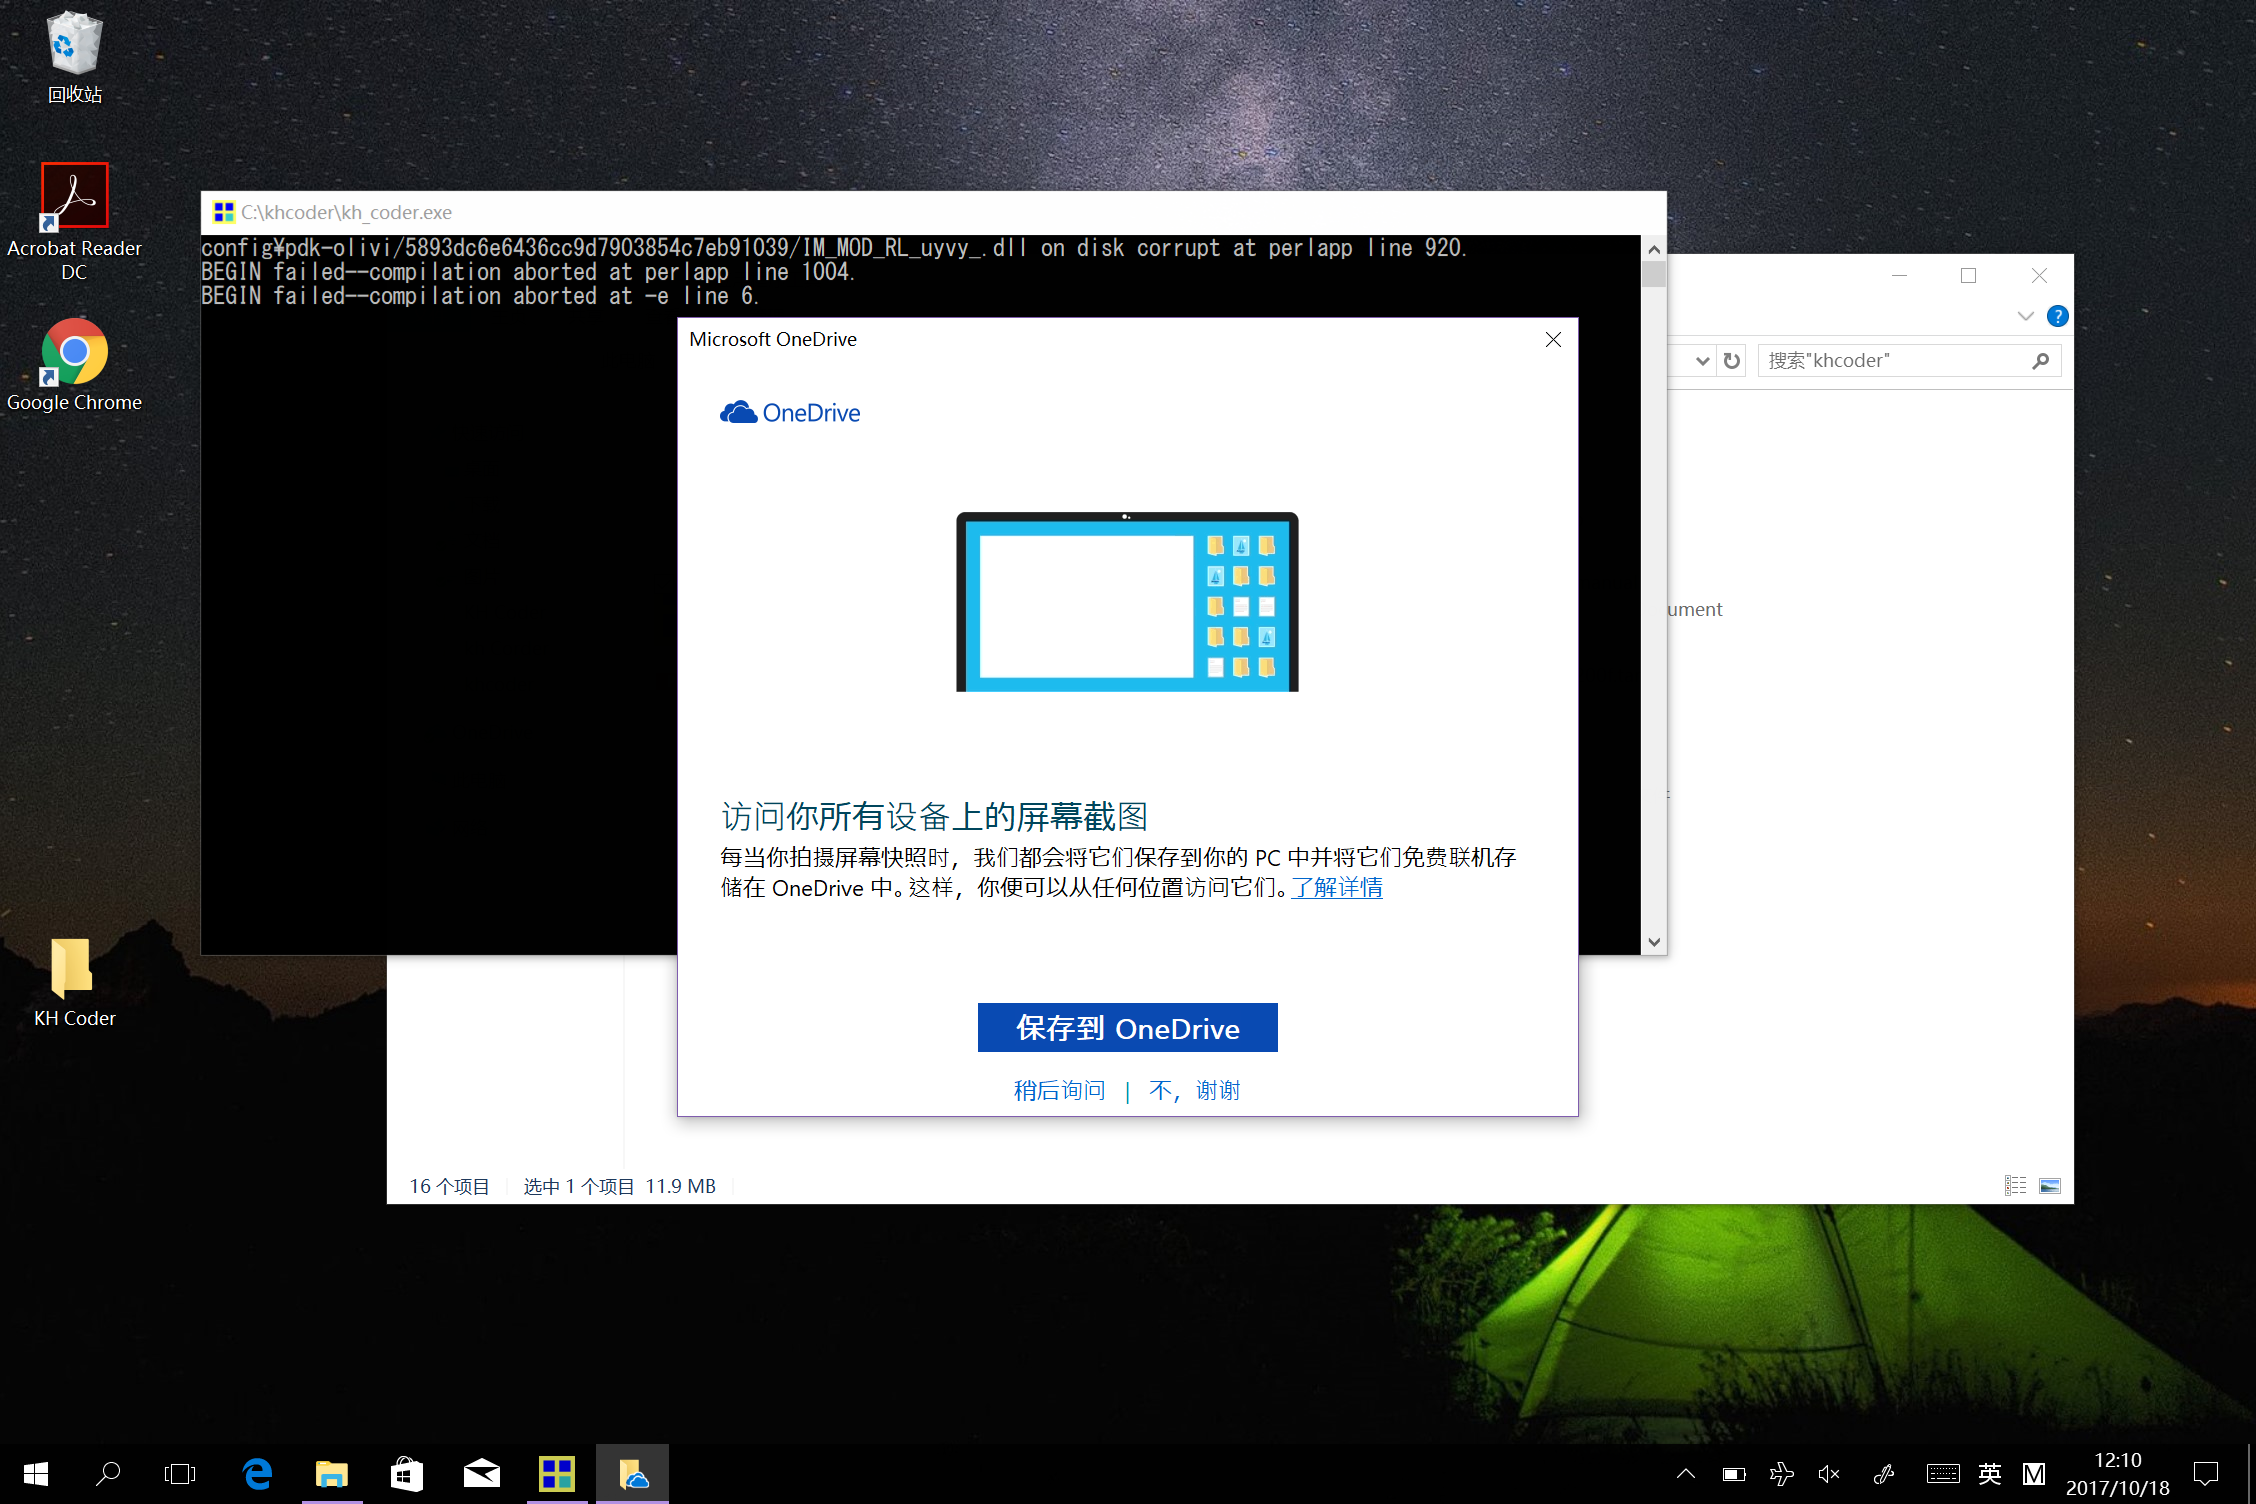
Task: Click the IME mode M indicator
Action: [2033, 1473]
